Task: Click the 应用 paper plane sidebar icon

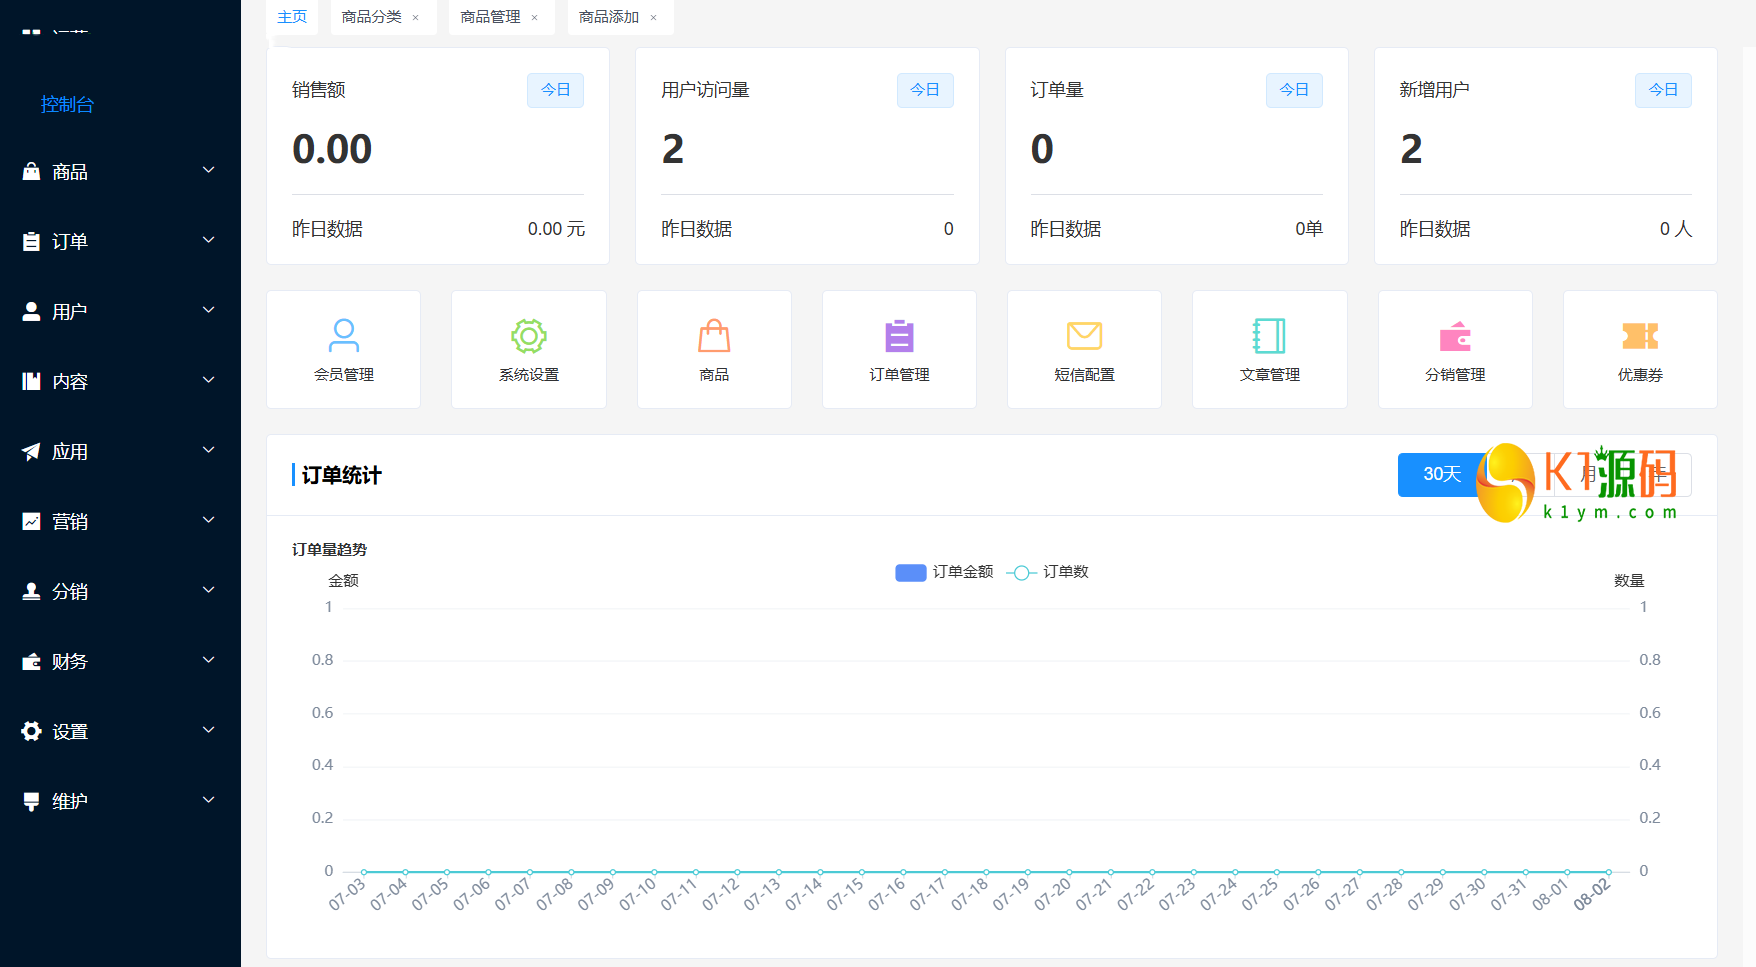Action: point(31,451)
